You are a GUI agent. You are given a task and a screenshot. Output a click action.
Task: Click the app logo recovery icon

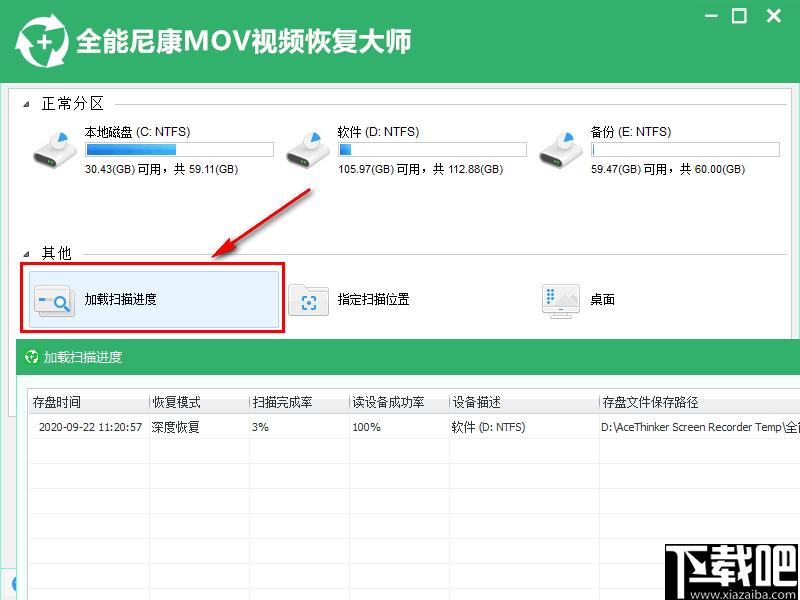point(42,41)
